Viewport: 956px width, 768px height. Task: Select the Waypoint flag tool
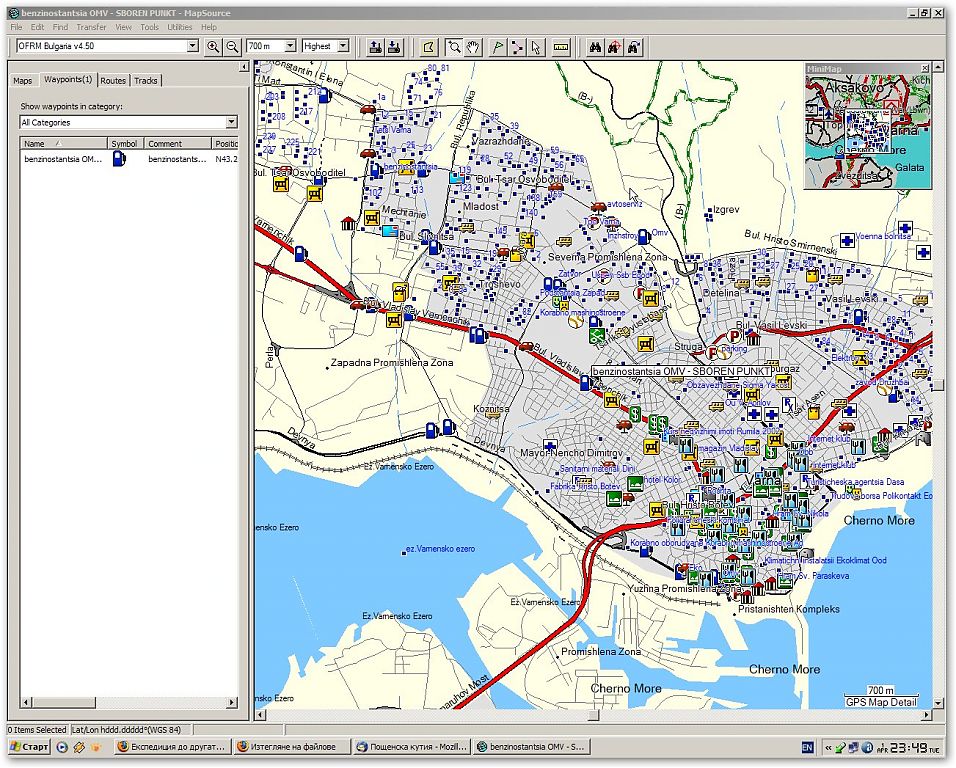[498, 46]
